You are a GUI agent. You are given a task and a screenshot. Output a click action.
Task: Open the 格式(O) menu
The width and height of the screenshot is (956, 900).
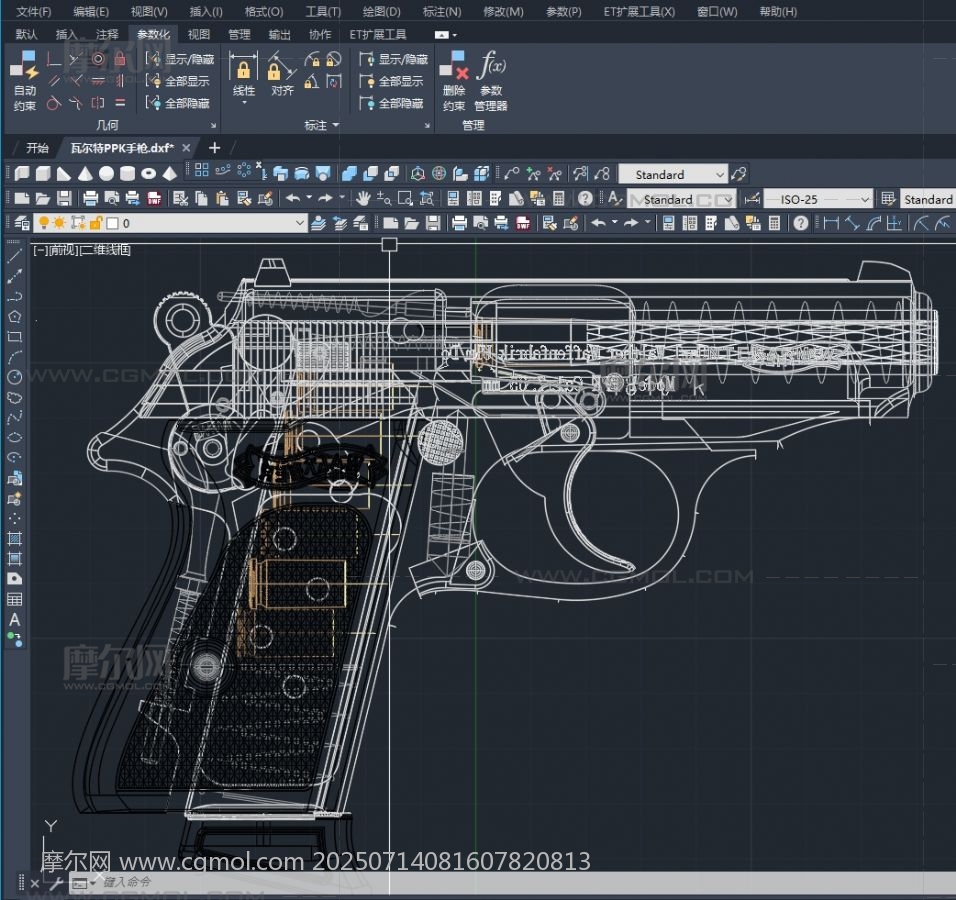click(x=263, y=12)
